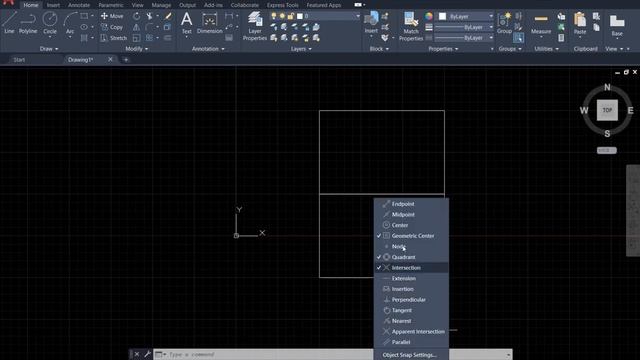
Task: Switch to the Start tab
Action: pos(19,60)
